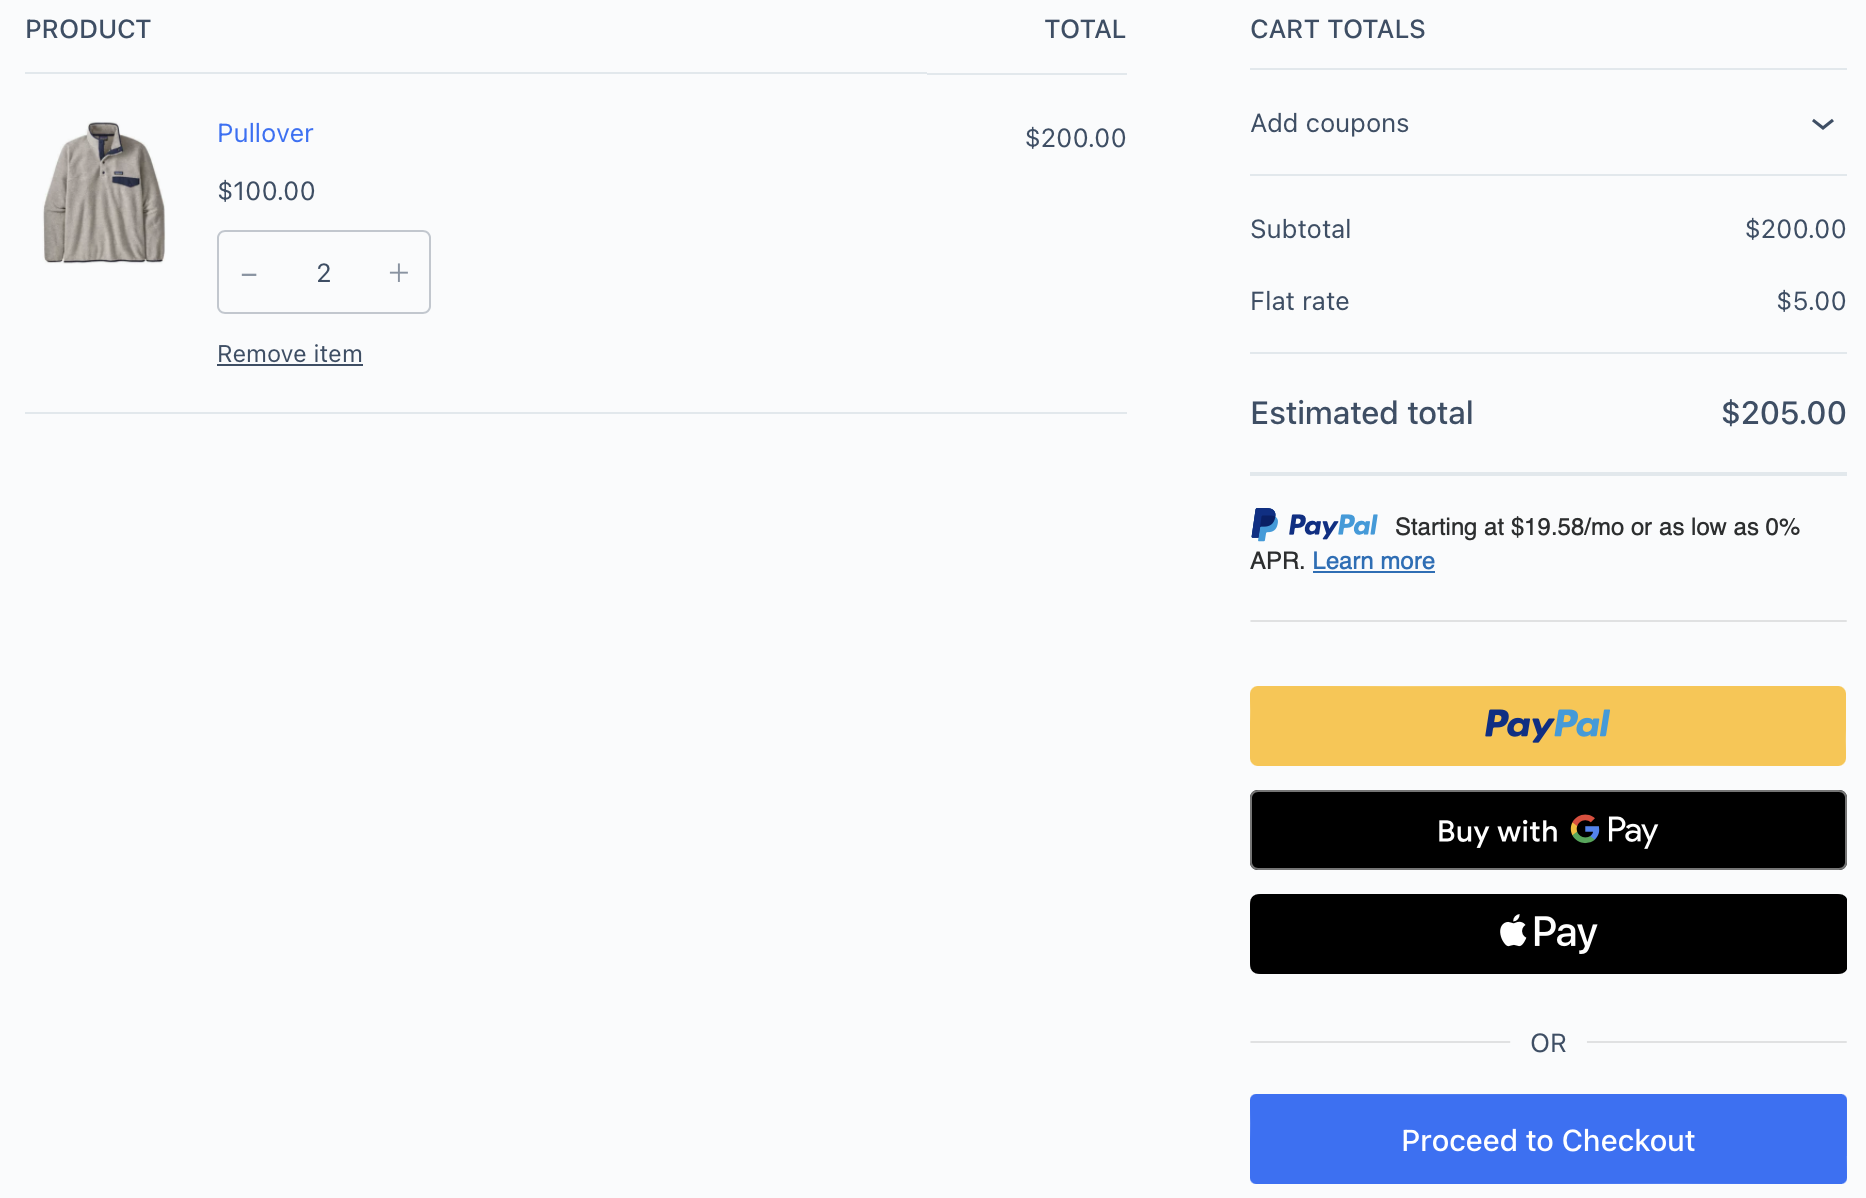Open the Pullover product page link

[264, 132]
